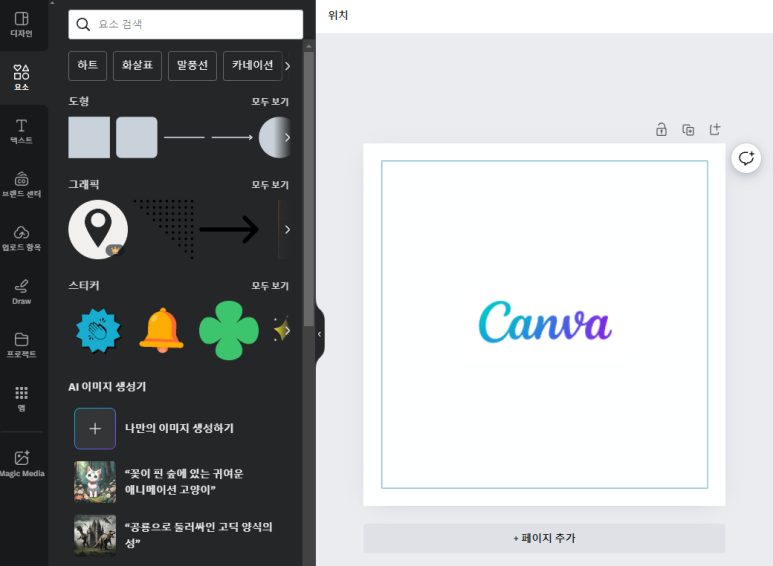Show next stickers in 스티커 row
Viewport: 773px width, 566px height.
pos(287,330)
